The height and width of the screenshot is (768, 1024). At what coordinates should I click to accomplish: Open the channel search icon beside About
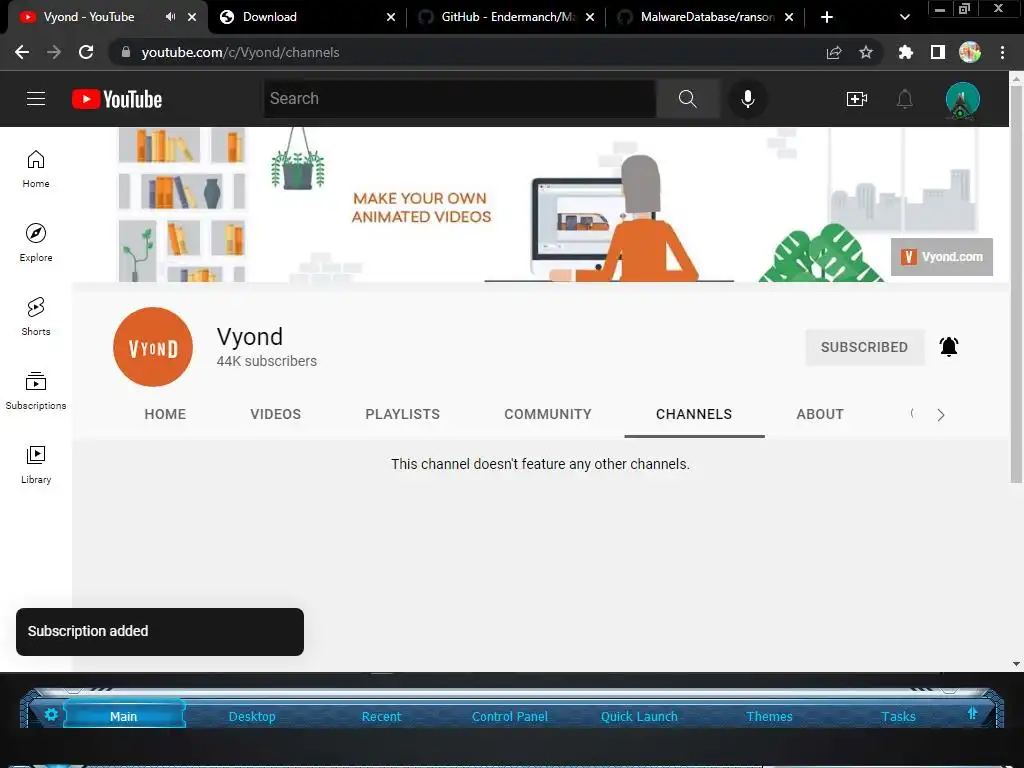pos(912,413)
